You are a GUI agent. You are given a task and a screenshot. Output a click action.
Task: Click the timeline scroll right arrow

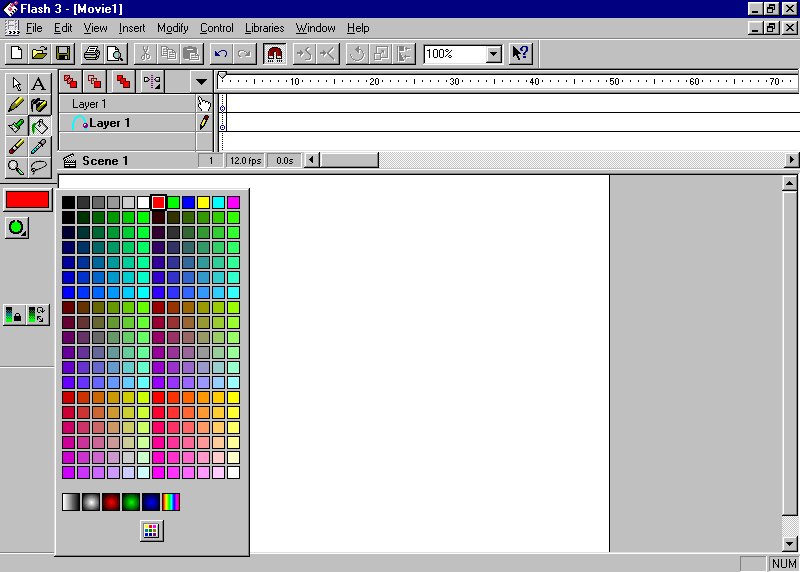[791, 160]
